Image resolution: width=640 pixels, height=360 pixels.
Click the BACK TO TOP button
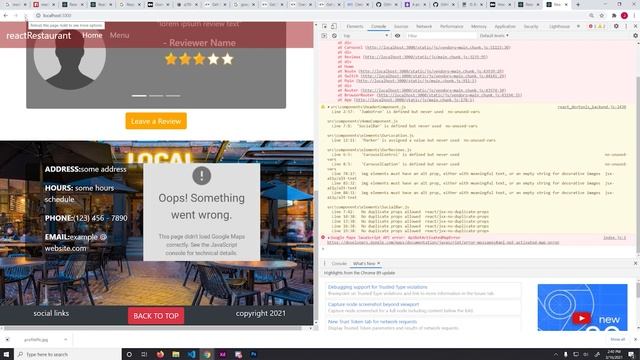click(156, 316)
